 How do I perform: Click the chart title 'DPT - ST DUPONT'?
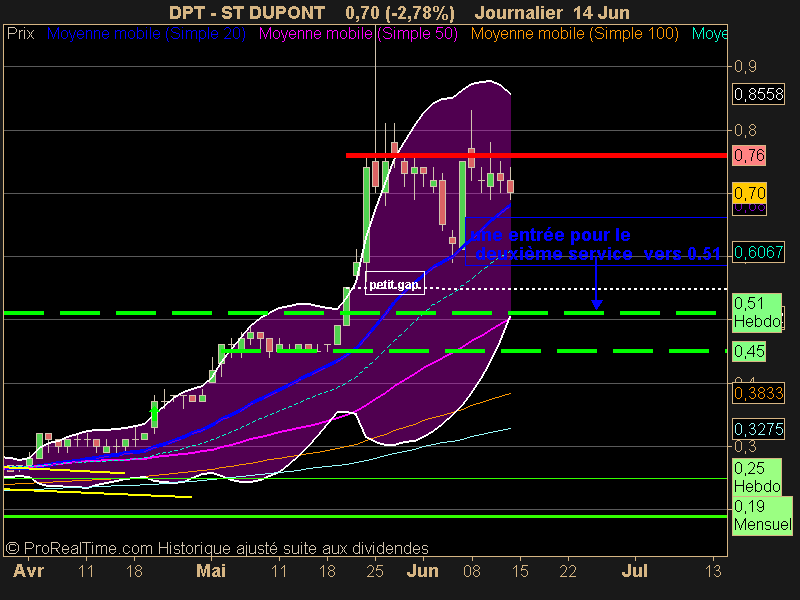(x=247, y=12)
